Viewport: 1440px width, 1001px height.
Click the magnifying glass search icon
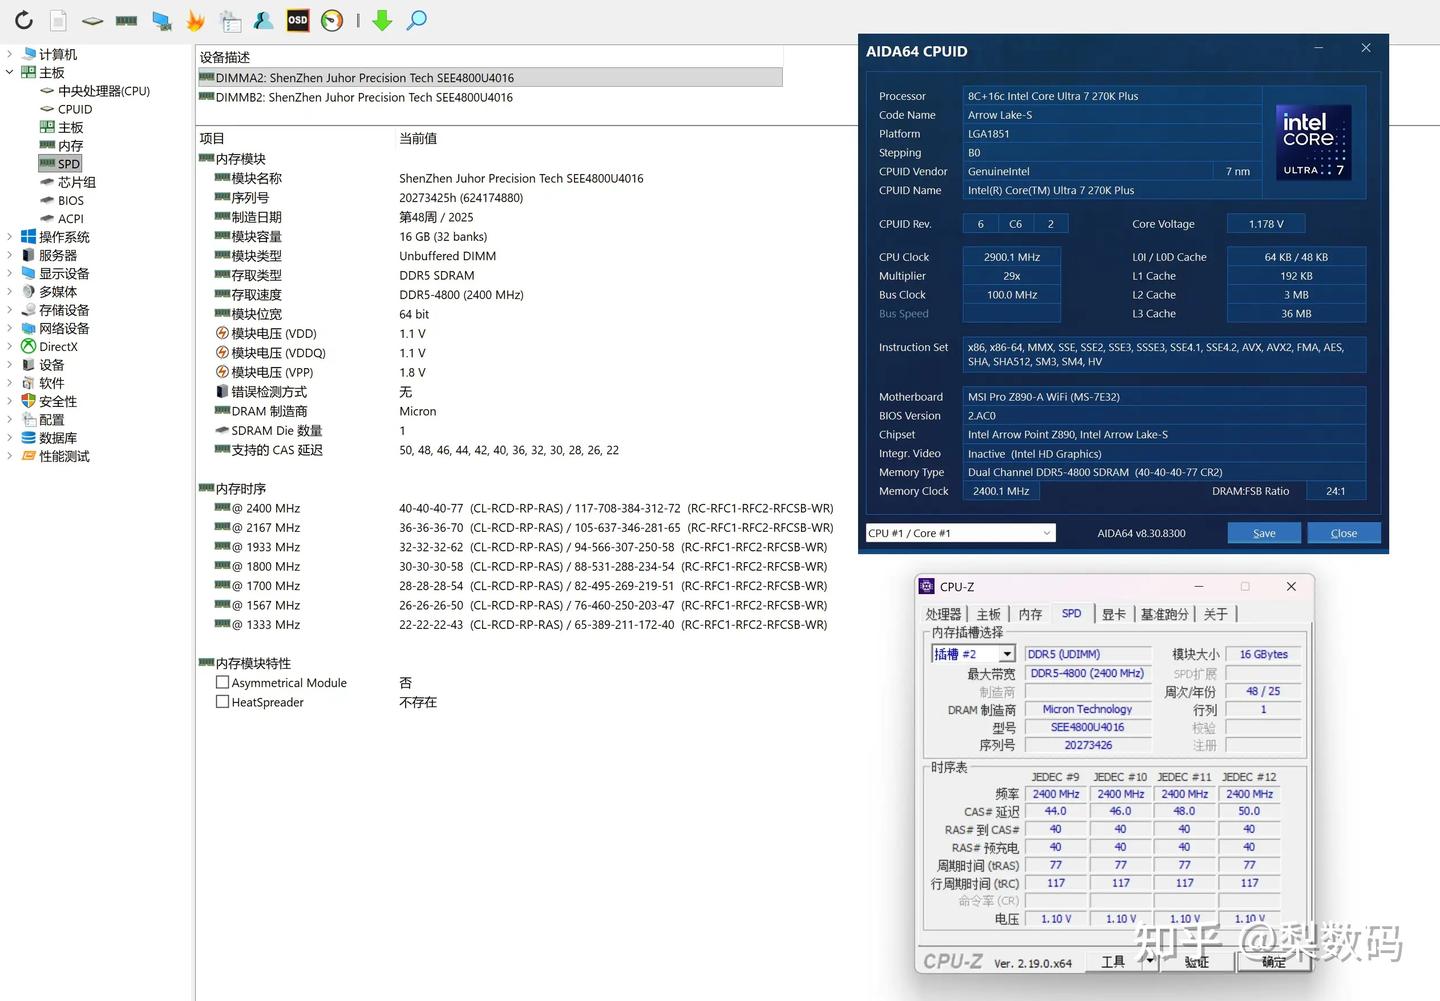pyautogui.click(x=417, y=20)
